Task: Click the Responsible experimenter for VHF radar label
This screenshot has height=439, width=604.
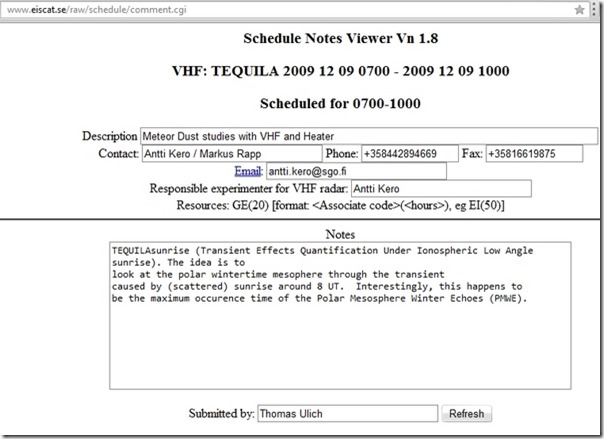Action: 248,188
